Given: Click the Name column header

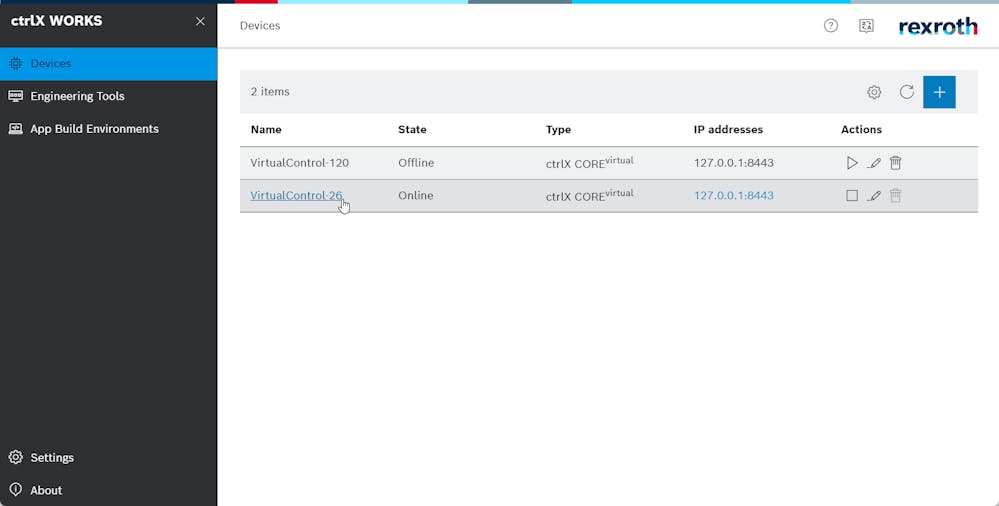Looking at the screenshot, I should click(x=266, y=129).
